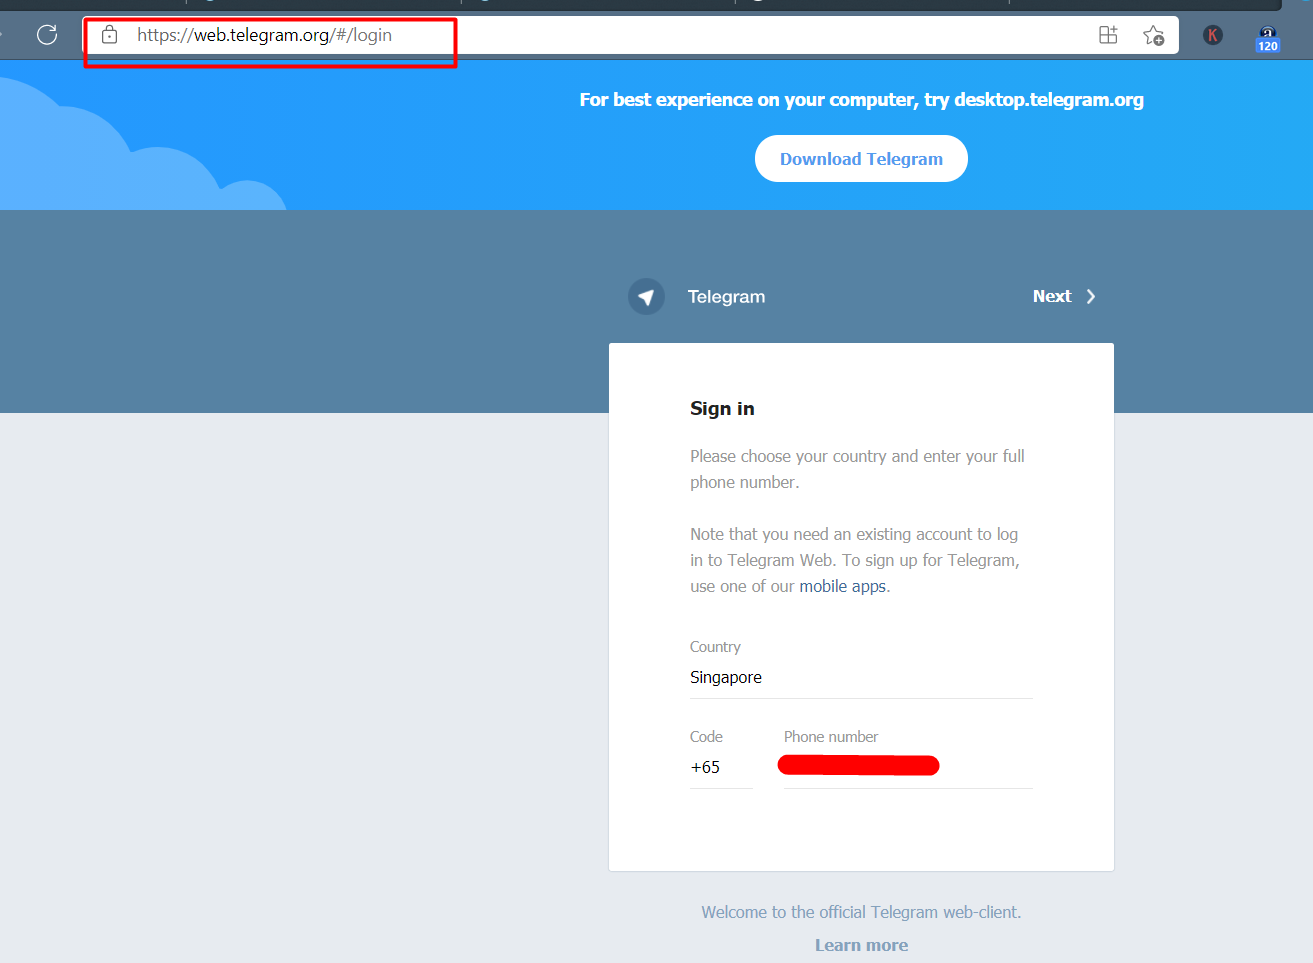The height and width of the screenshot is (963, 1313).
Task: Click the Telegram header title text
Action: [727, 297]
